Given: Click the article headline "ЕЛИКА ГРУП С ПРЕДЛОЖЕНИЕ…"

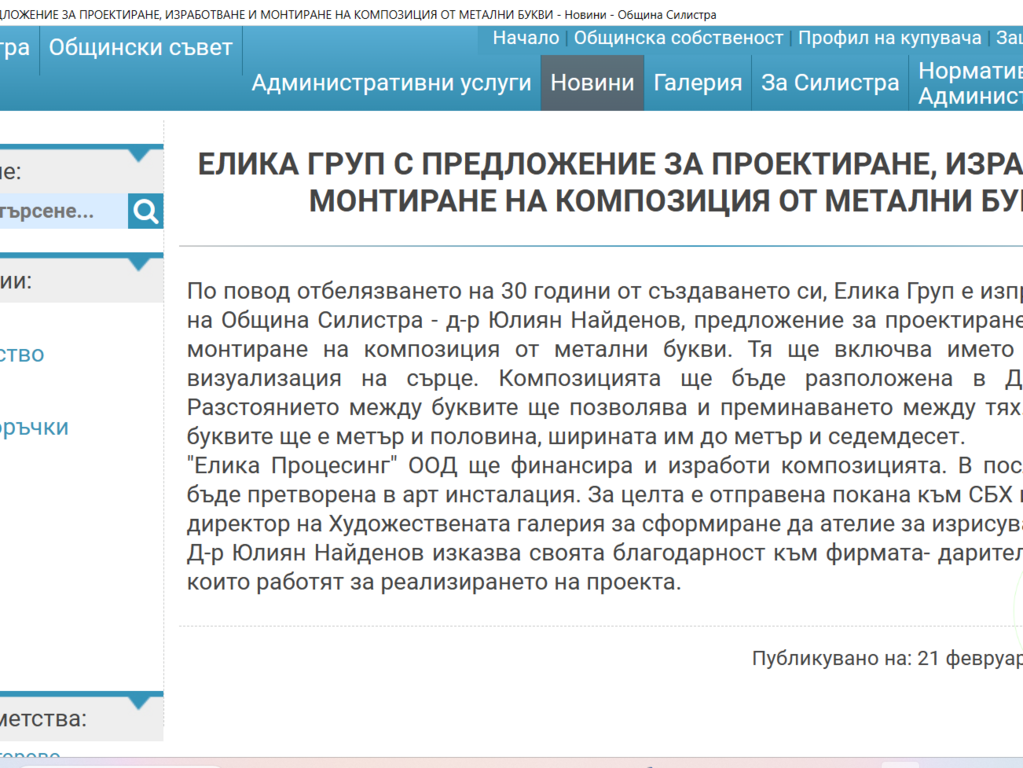Looking at the screenshot, I should tap(610, 182).
